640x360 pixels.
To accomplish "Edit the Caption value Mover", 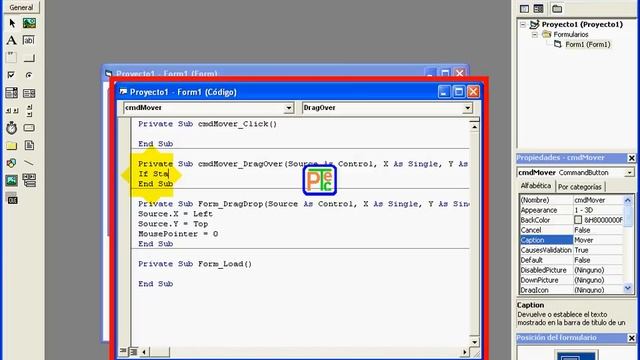I will (598, 240).
